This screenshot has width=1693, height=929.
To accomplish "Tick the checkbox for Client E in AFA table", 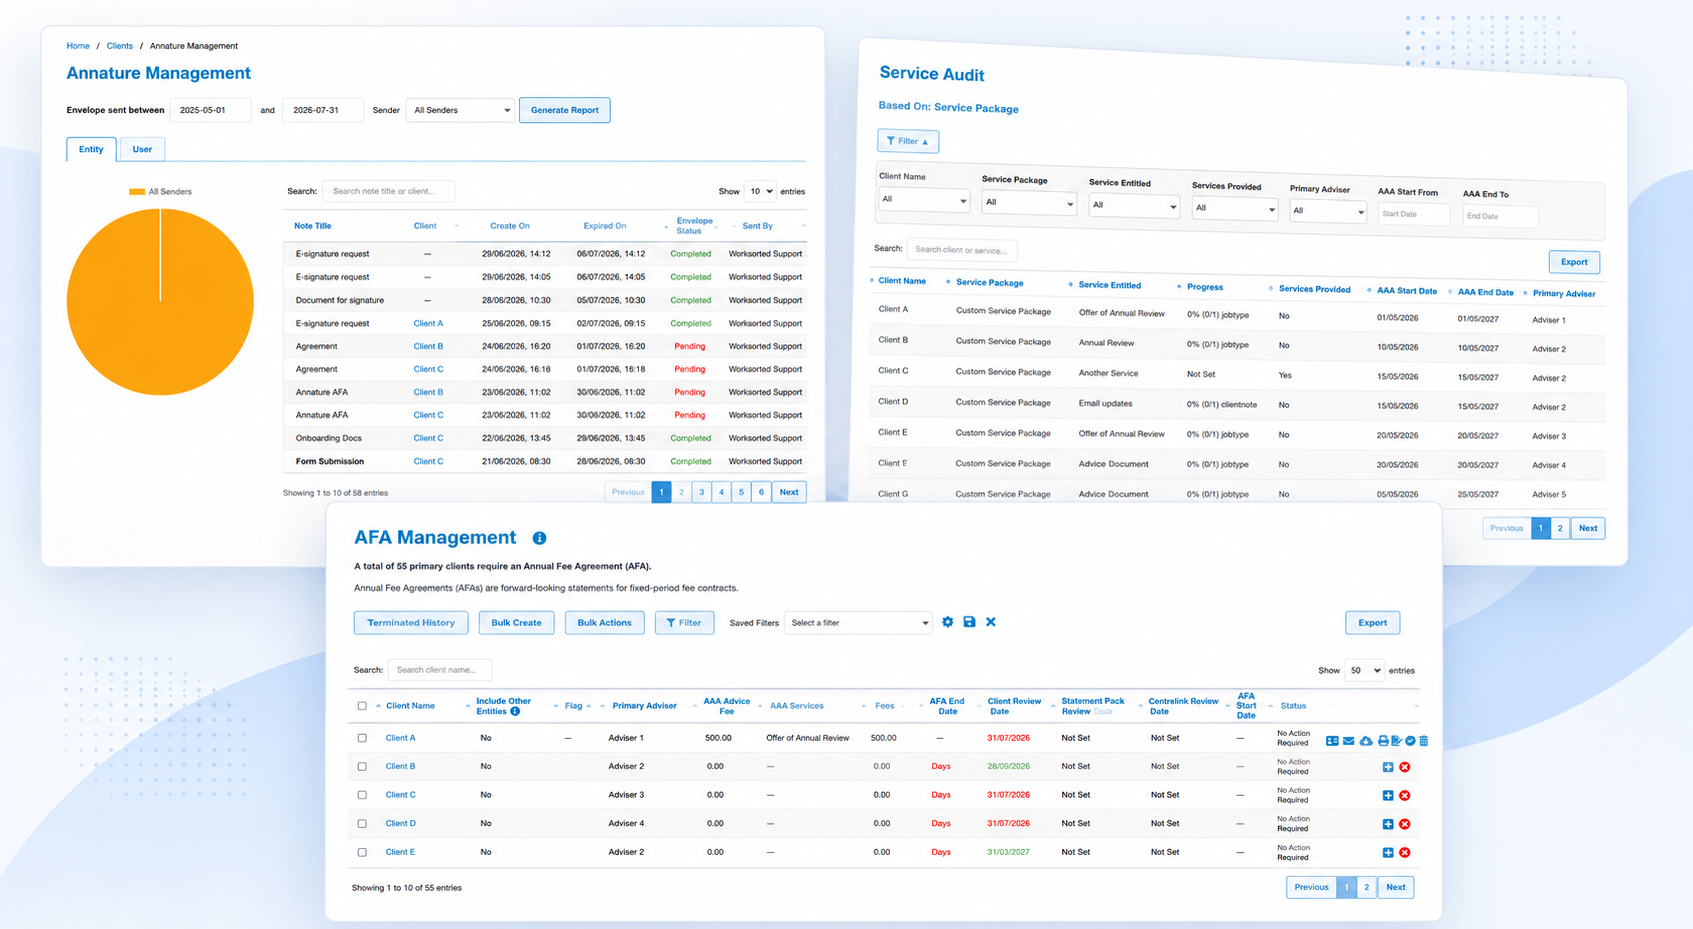I will tap(362, 853).
